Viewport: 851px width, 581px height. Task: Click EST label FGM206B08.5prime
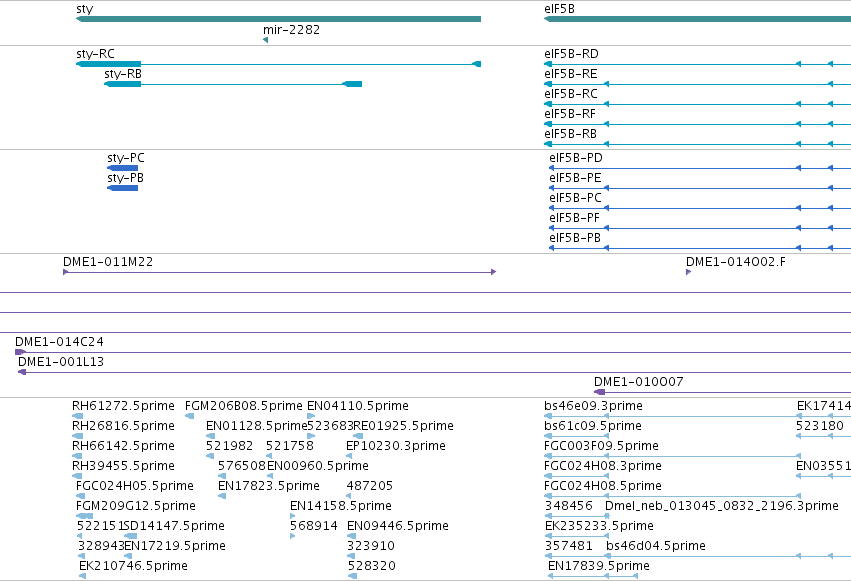[244, 406]
